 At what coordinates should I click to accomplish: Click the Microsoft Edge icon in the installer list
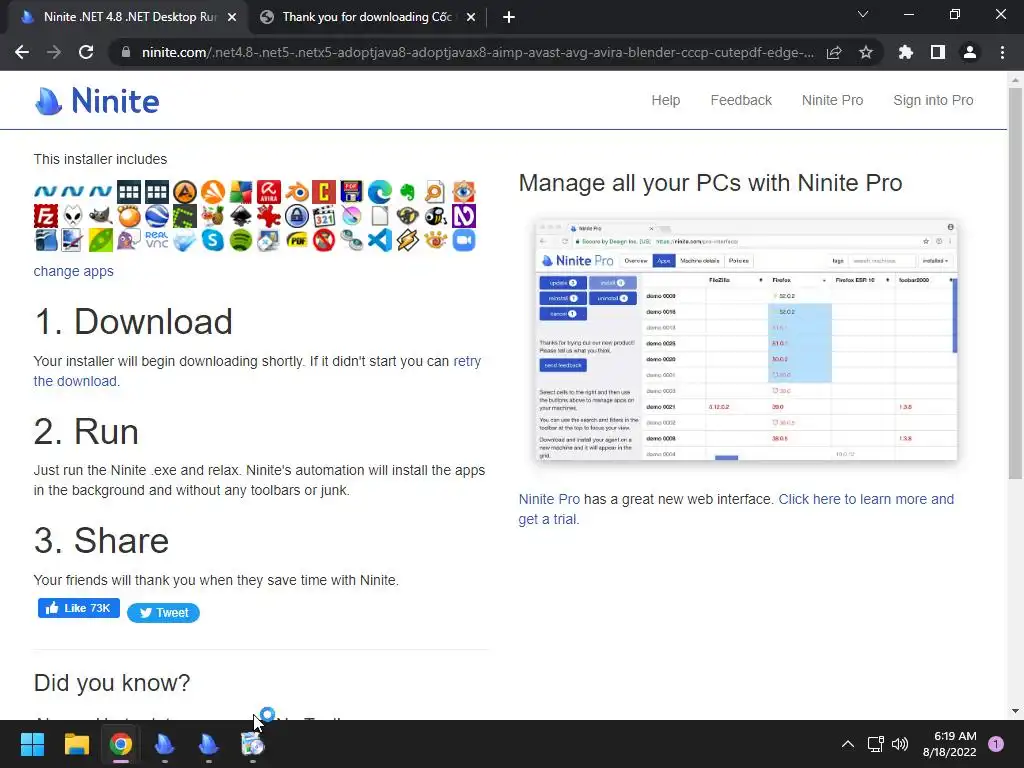point(379,192)
